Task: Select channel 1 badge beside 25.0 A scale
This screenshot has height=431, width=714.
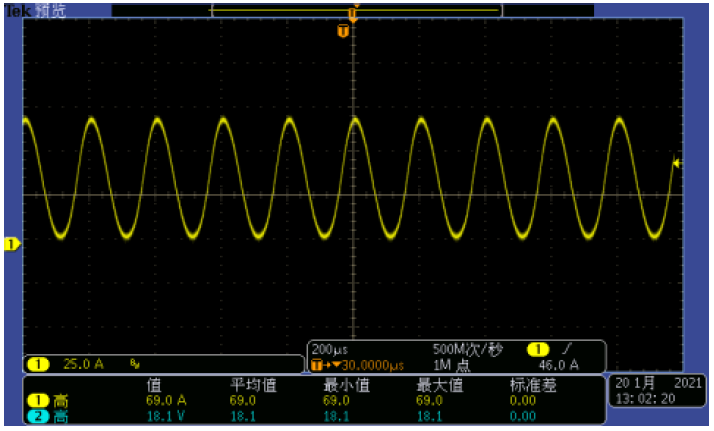Action: (x=38, y=365)
